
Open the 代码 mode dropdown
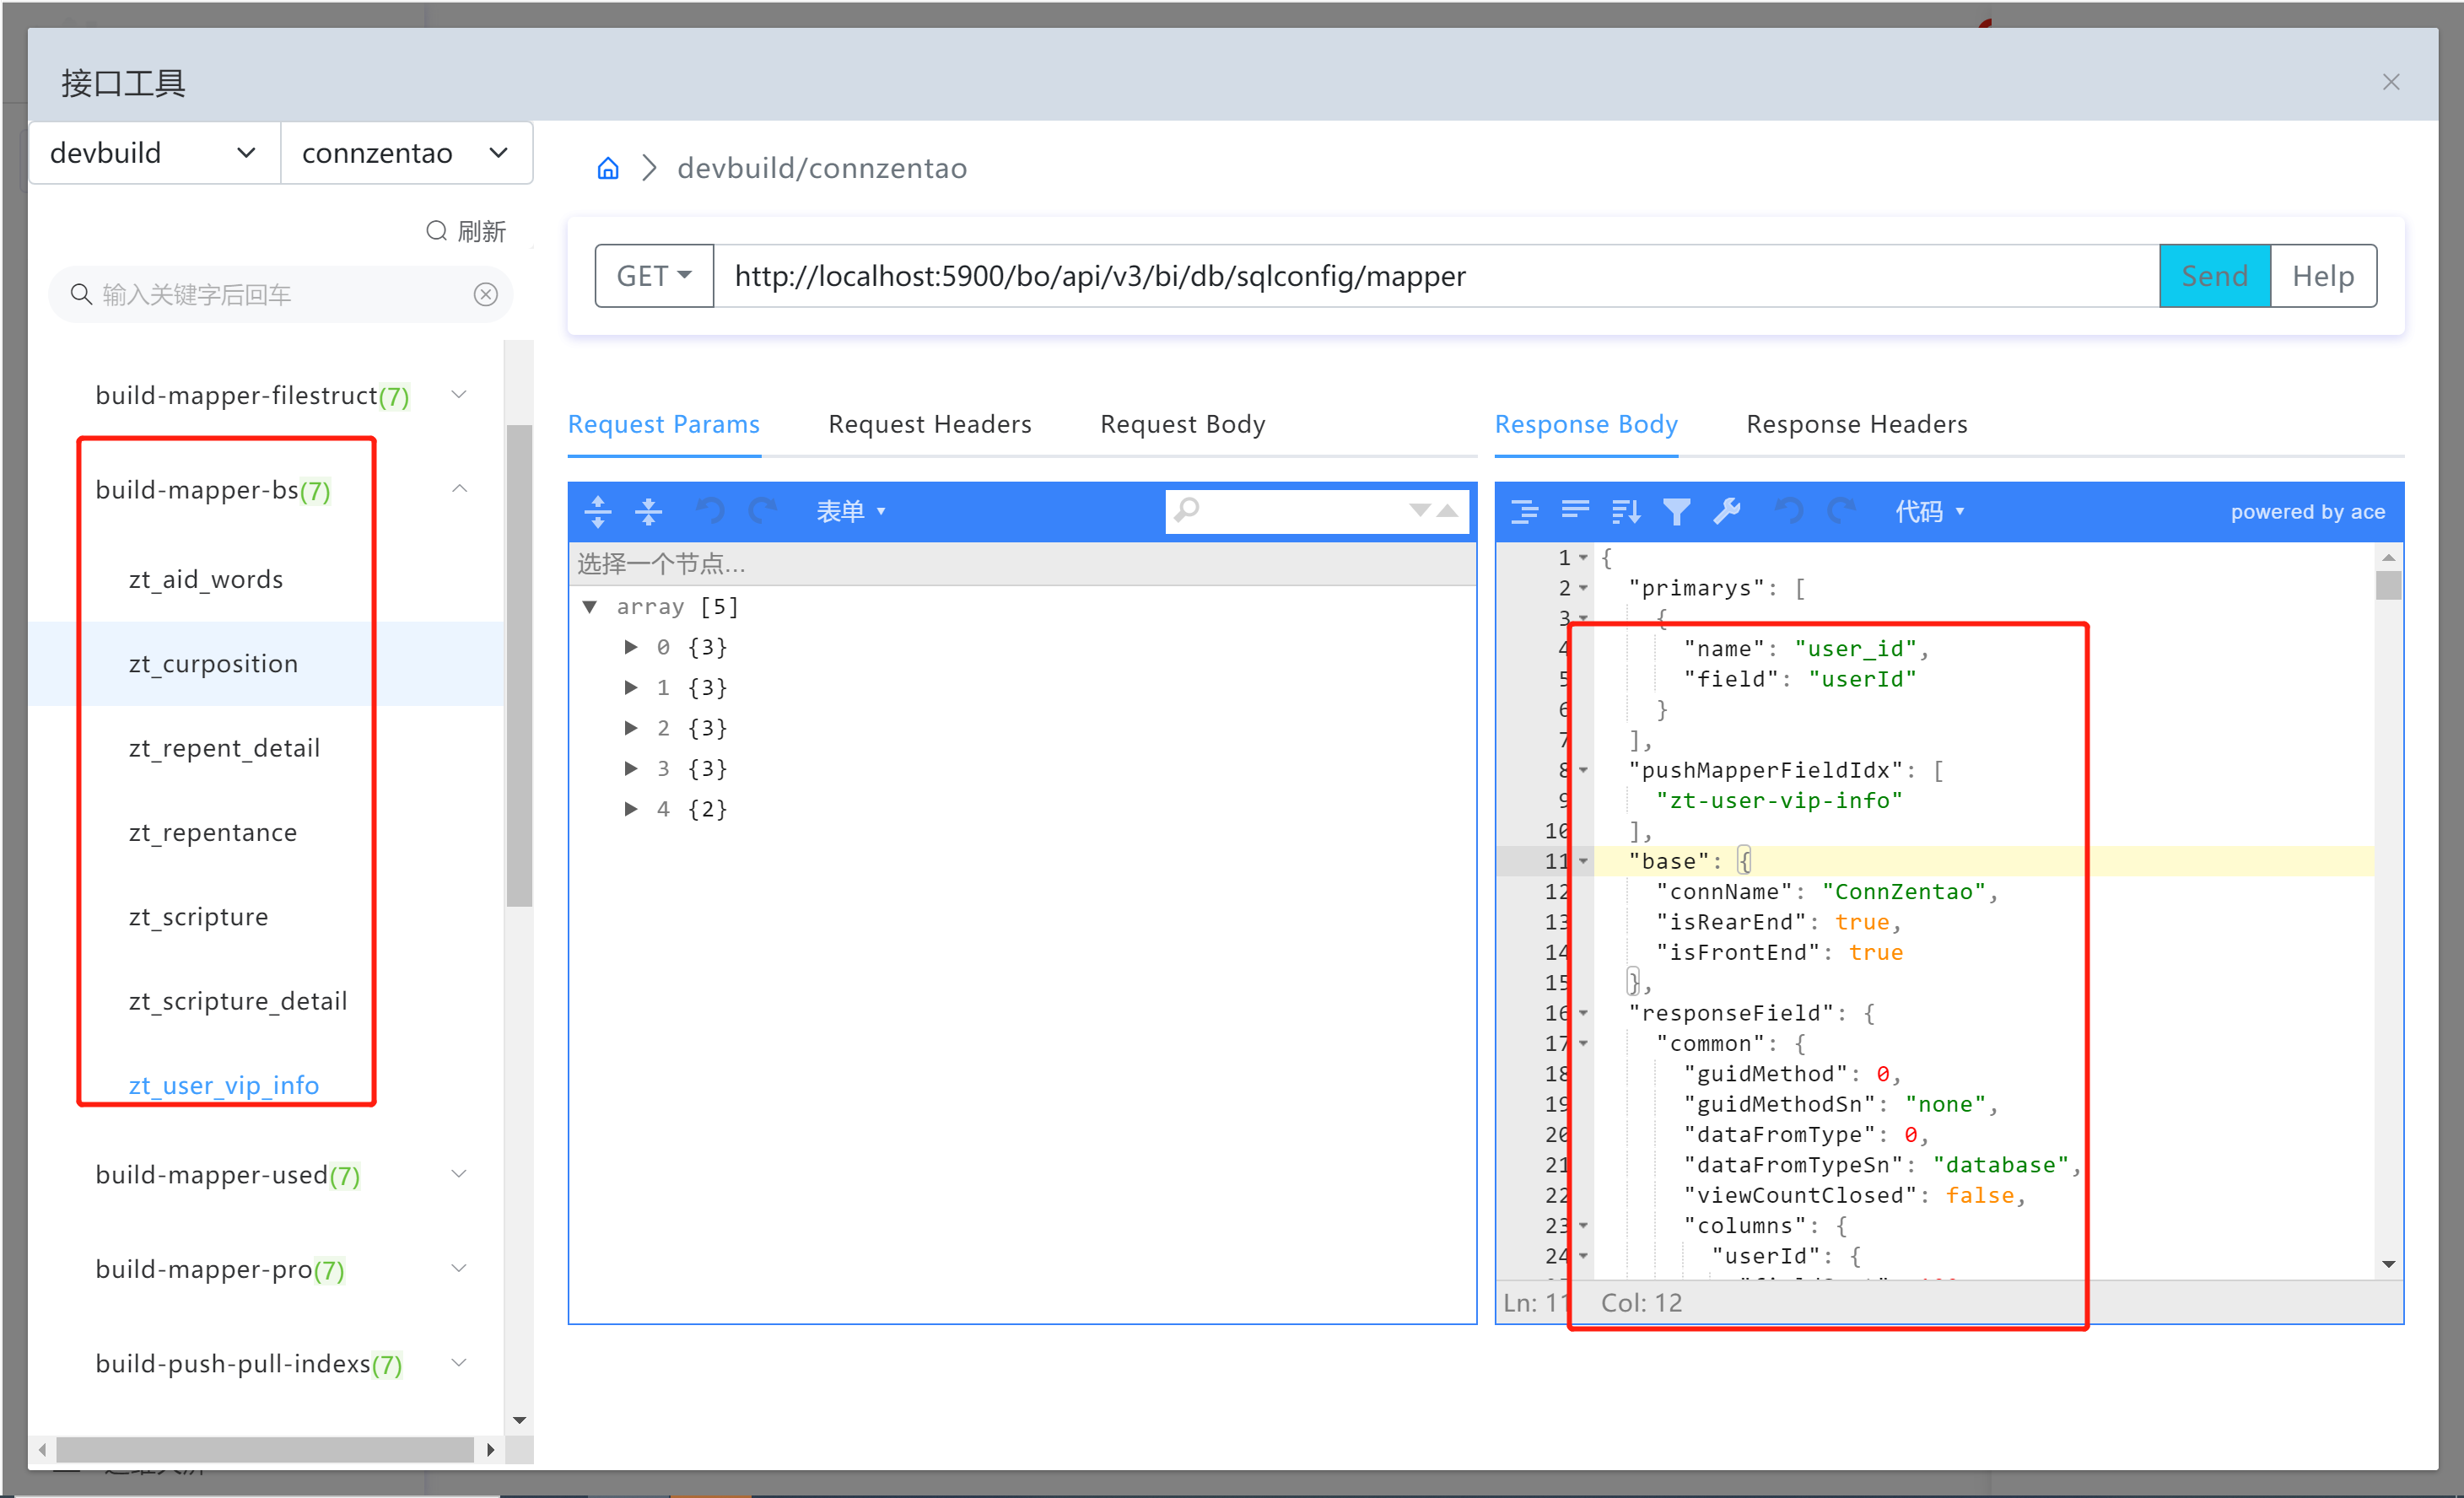click(1930, 511)
